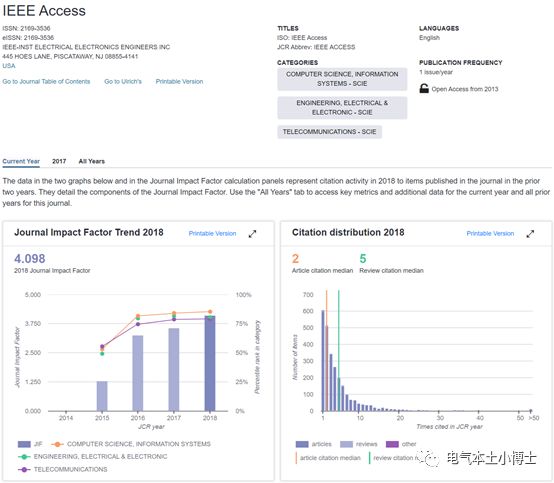This screenshot has width=554, height=483.
Task: Click the open access padlock icon
Action: pos(424,88)
